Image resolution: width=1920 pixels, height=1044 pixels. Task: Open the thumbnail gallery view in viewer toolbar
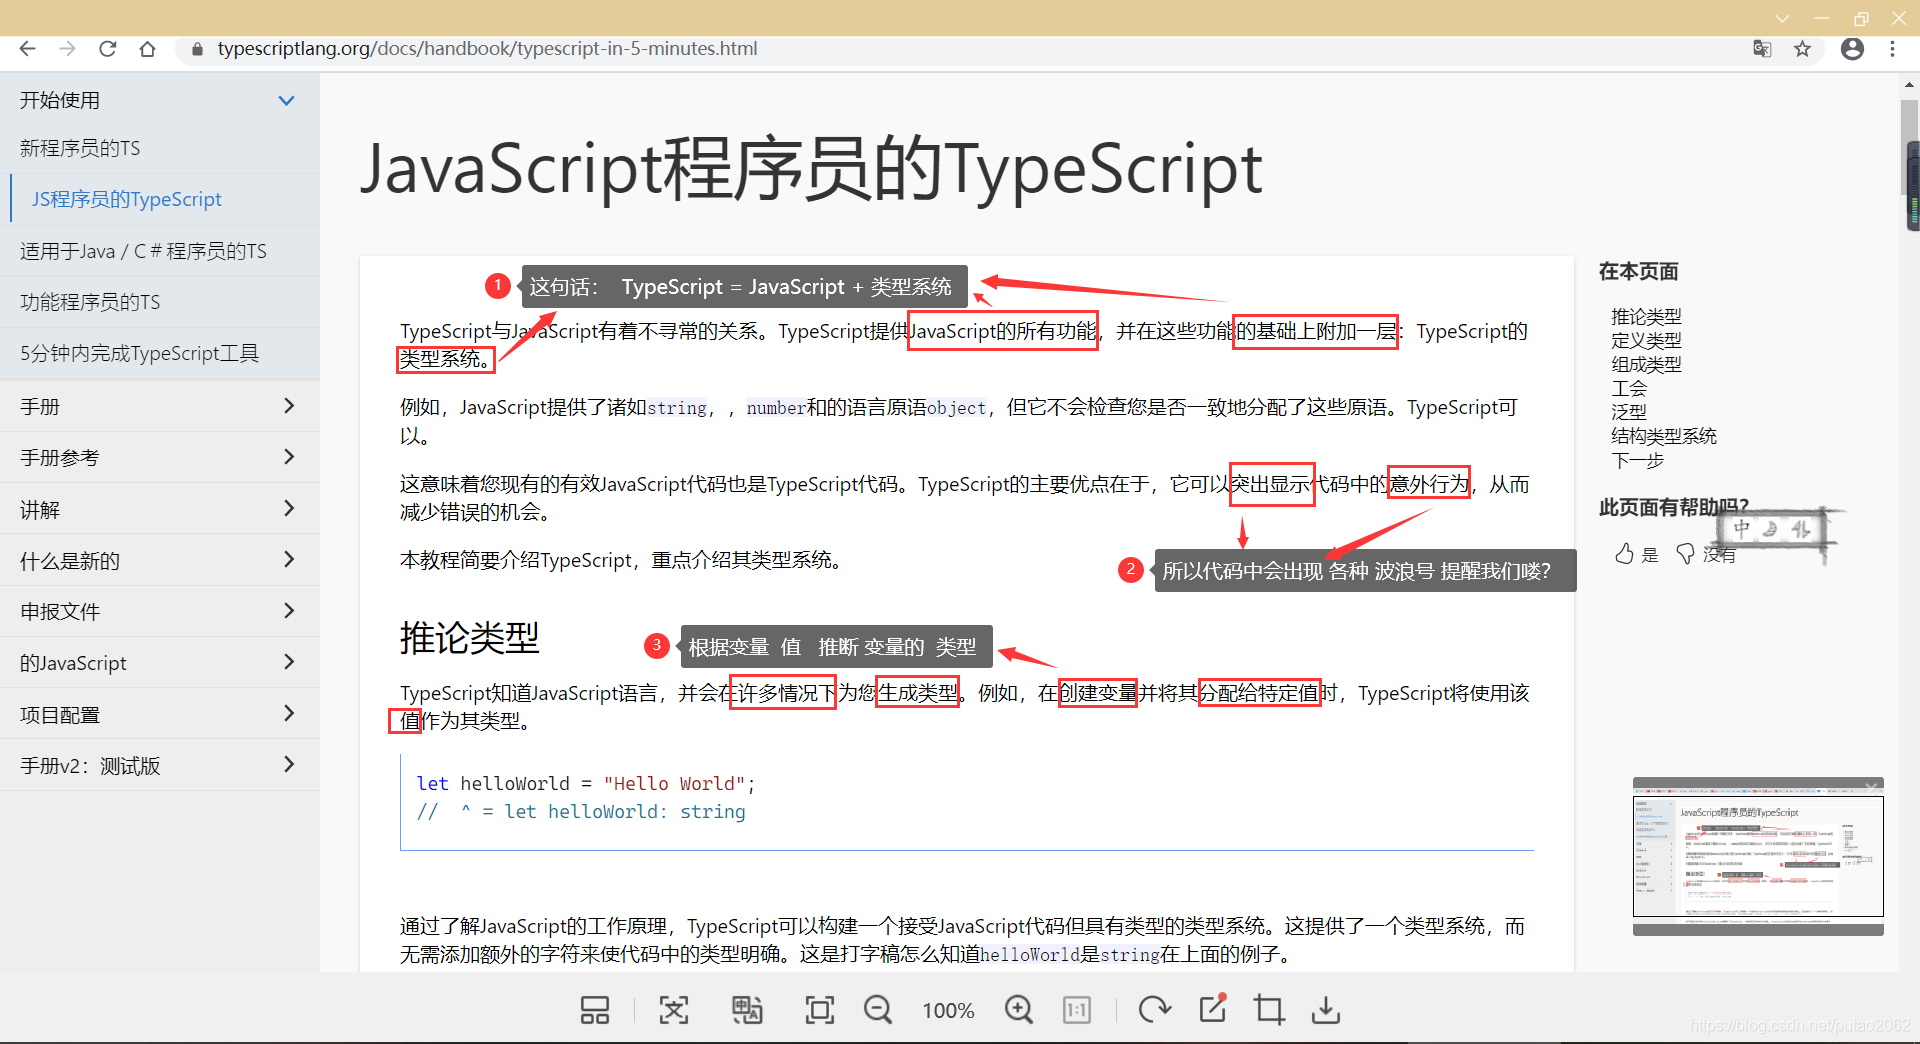click(x=595, y=1010)
